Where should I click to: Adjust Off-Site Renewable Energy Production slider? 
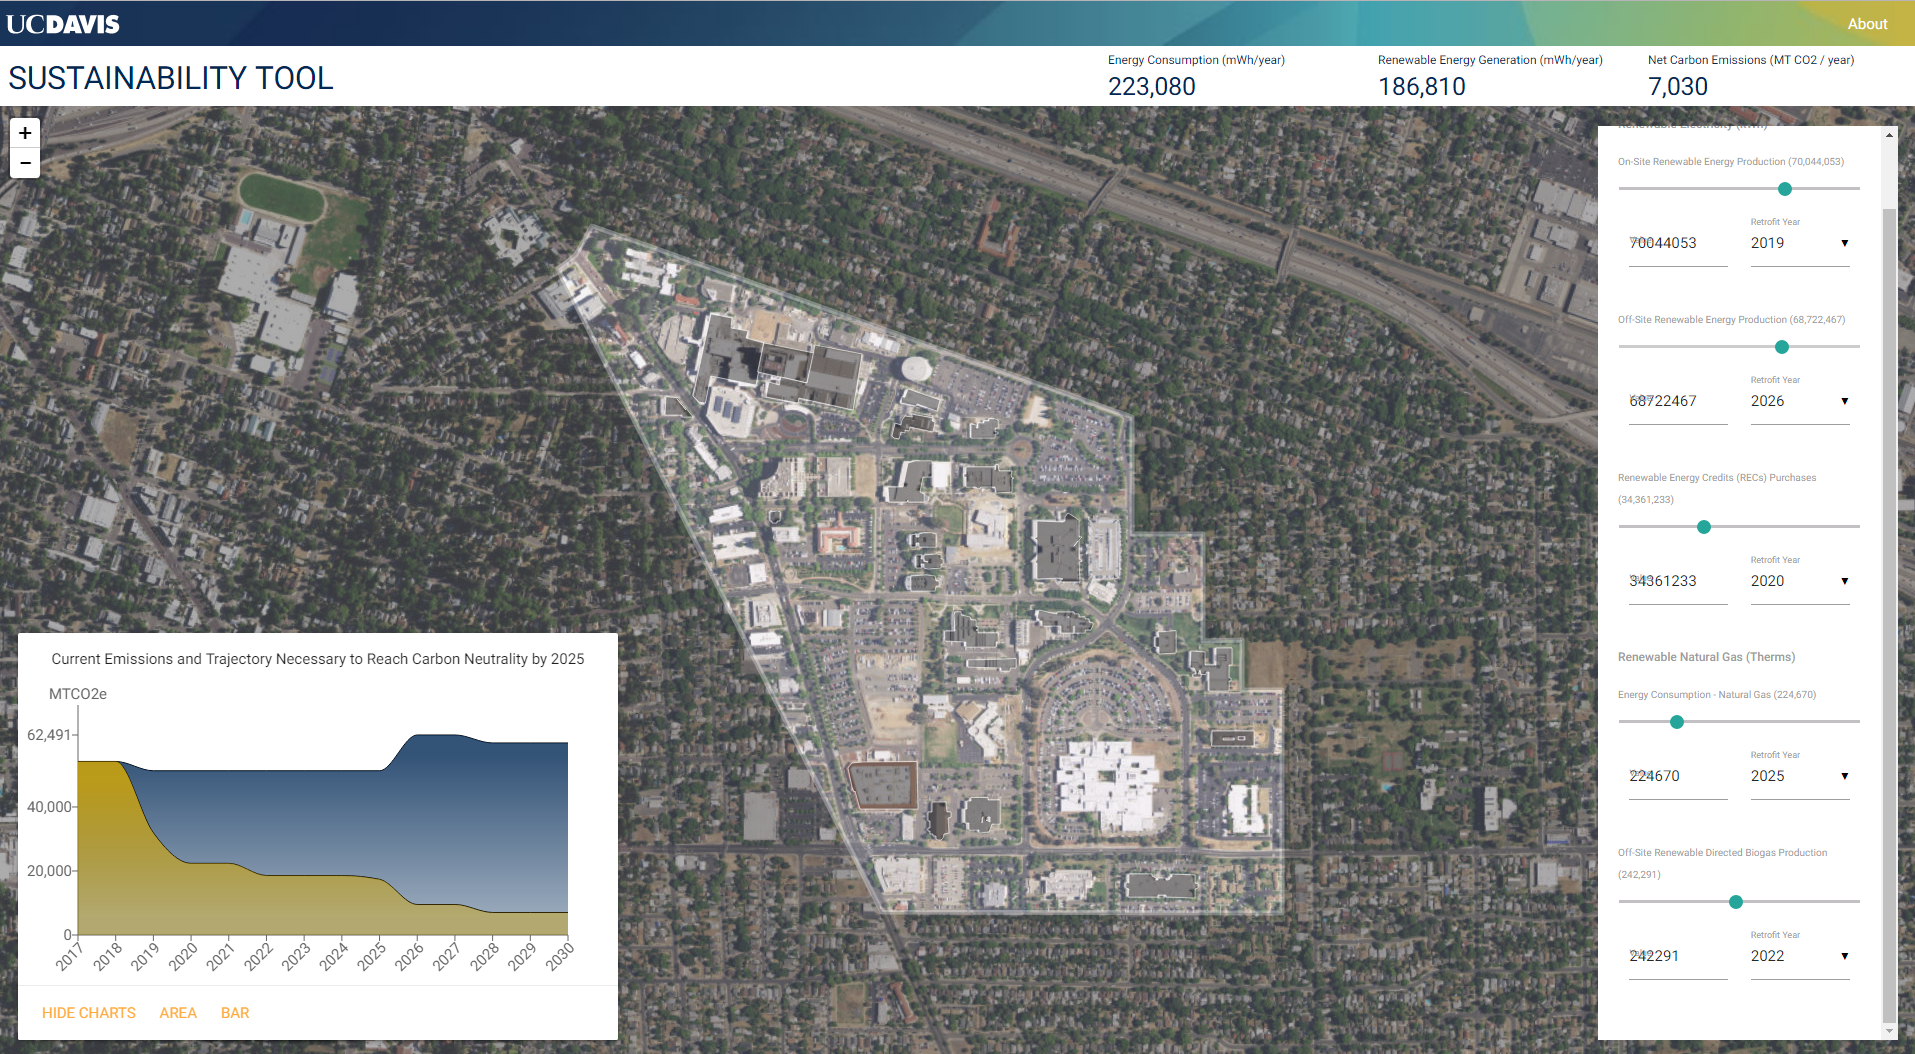1781,347
